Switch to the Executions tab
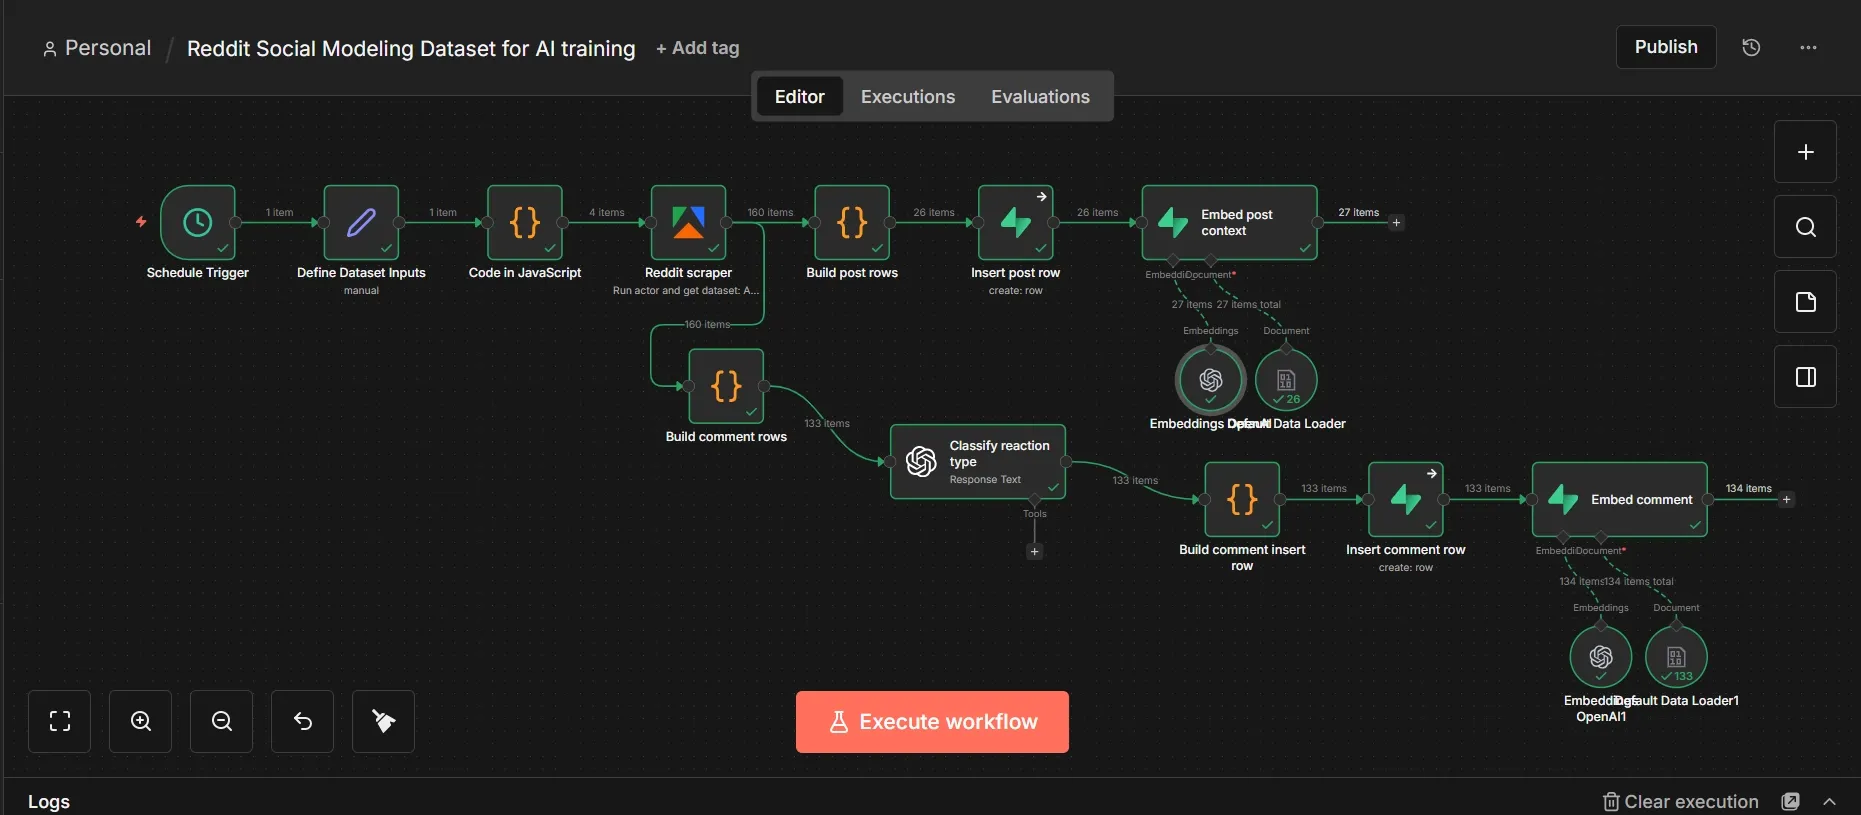 pos(908,97)
